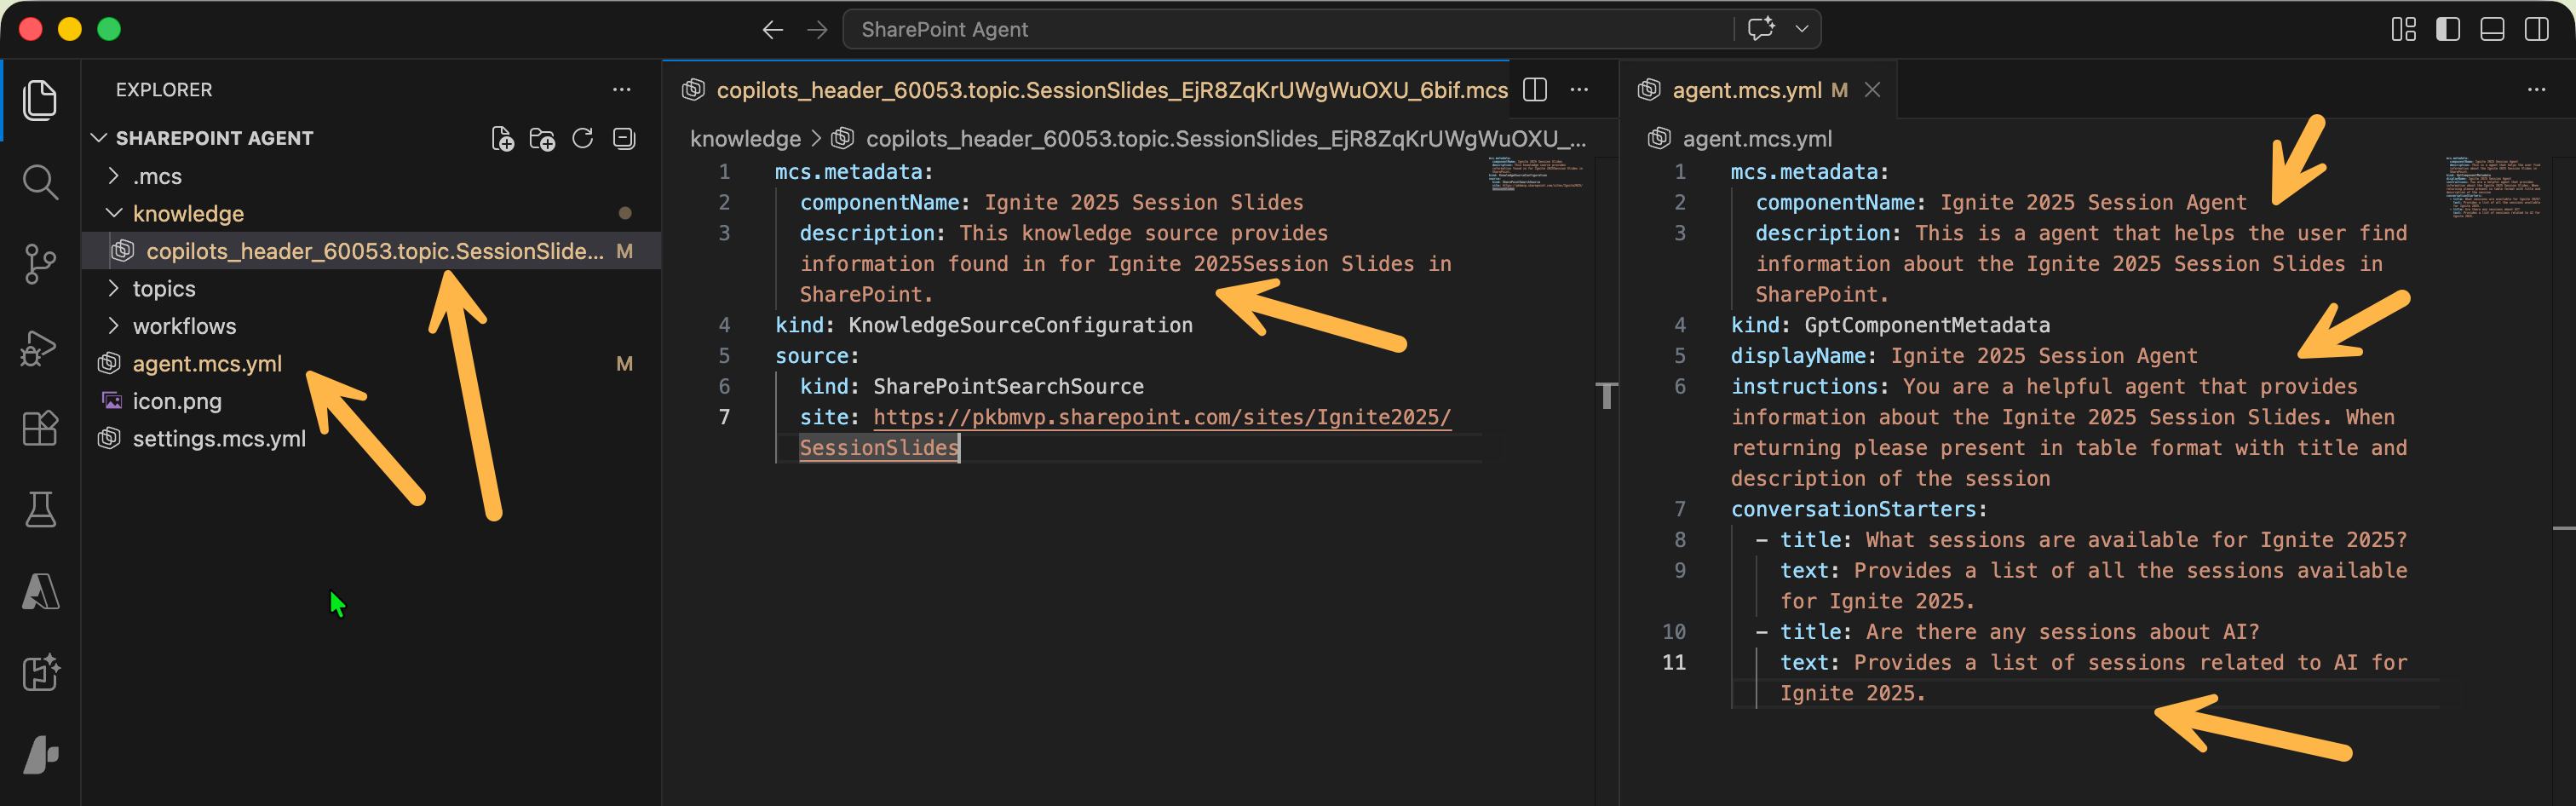Open the Search view

40,182
